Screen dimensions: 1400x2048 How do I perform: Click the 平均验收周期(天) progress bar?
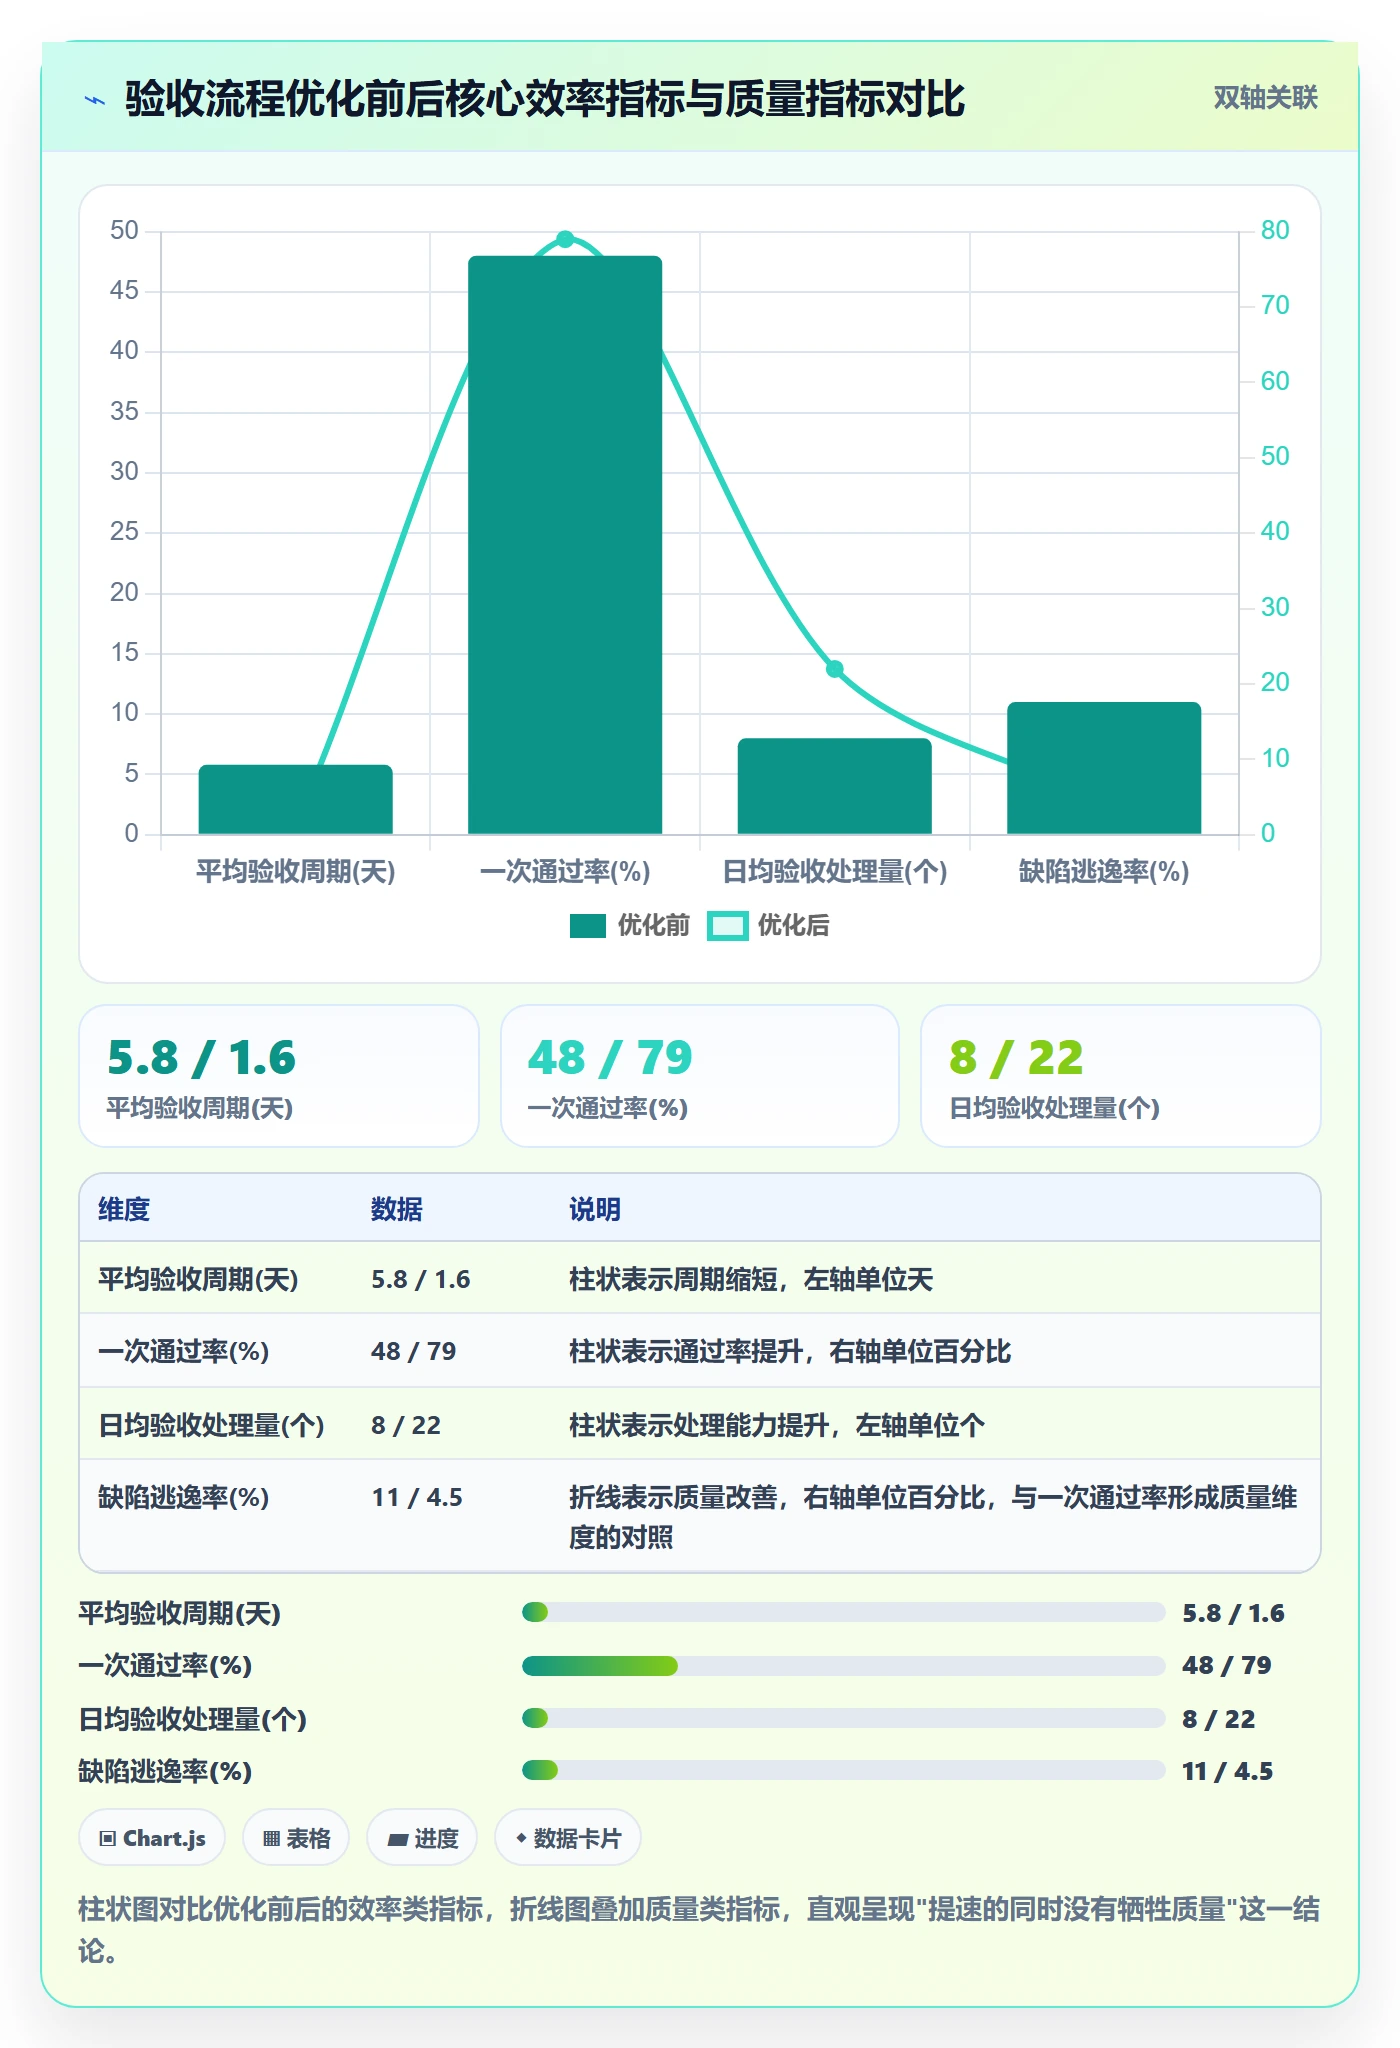pyautogui.click(x=844, y=1612)
